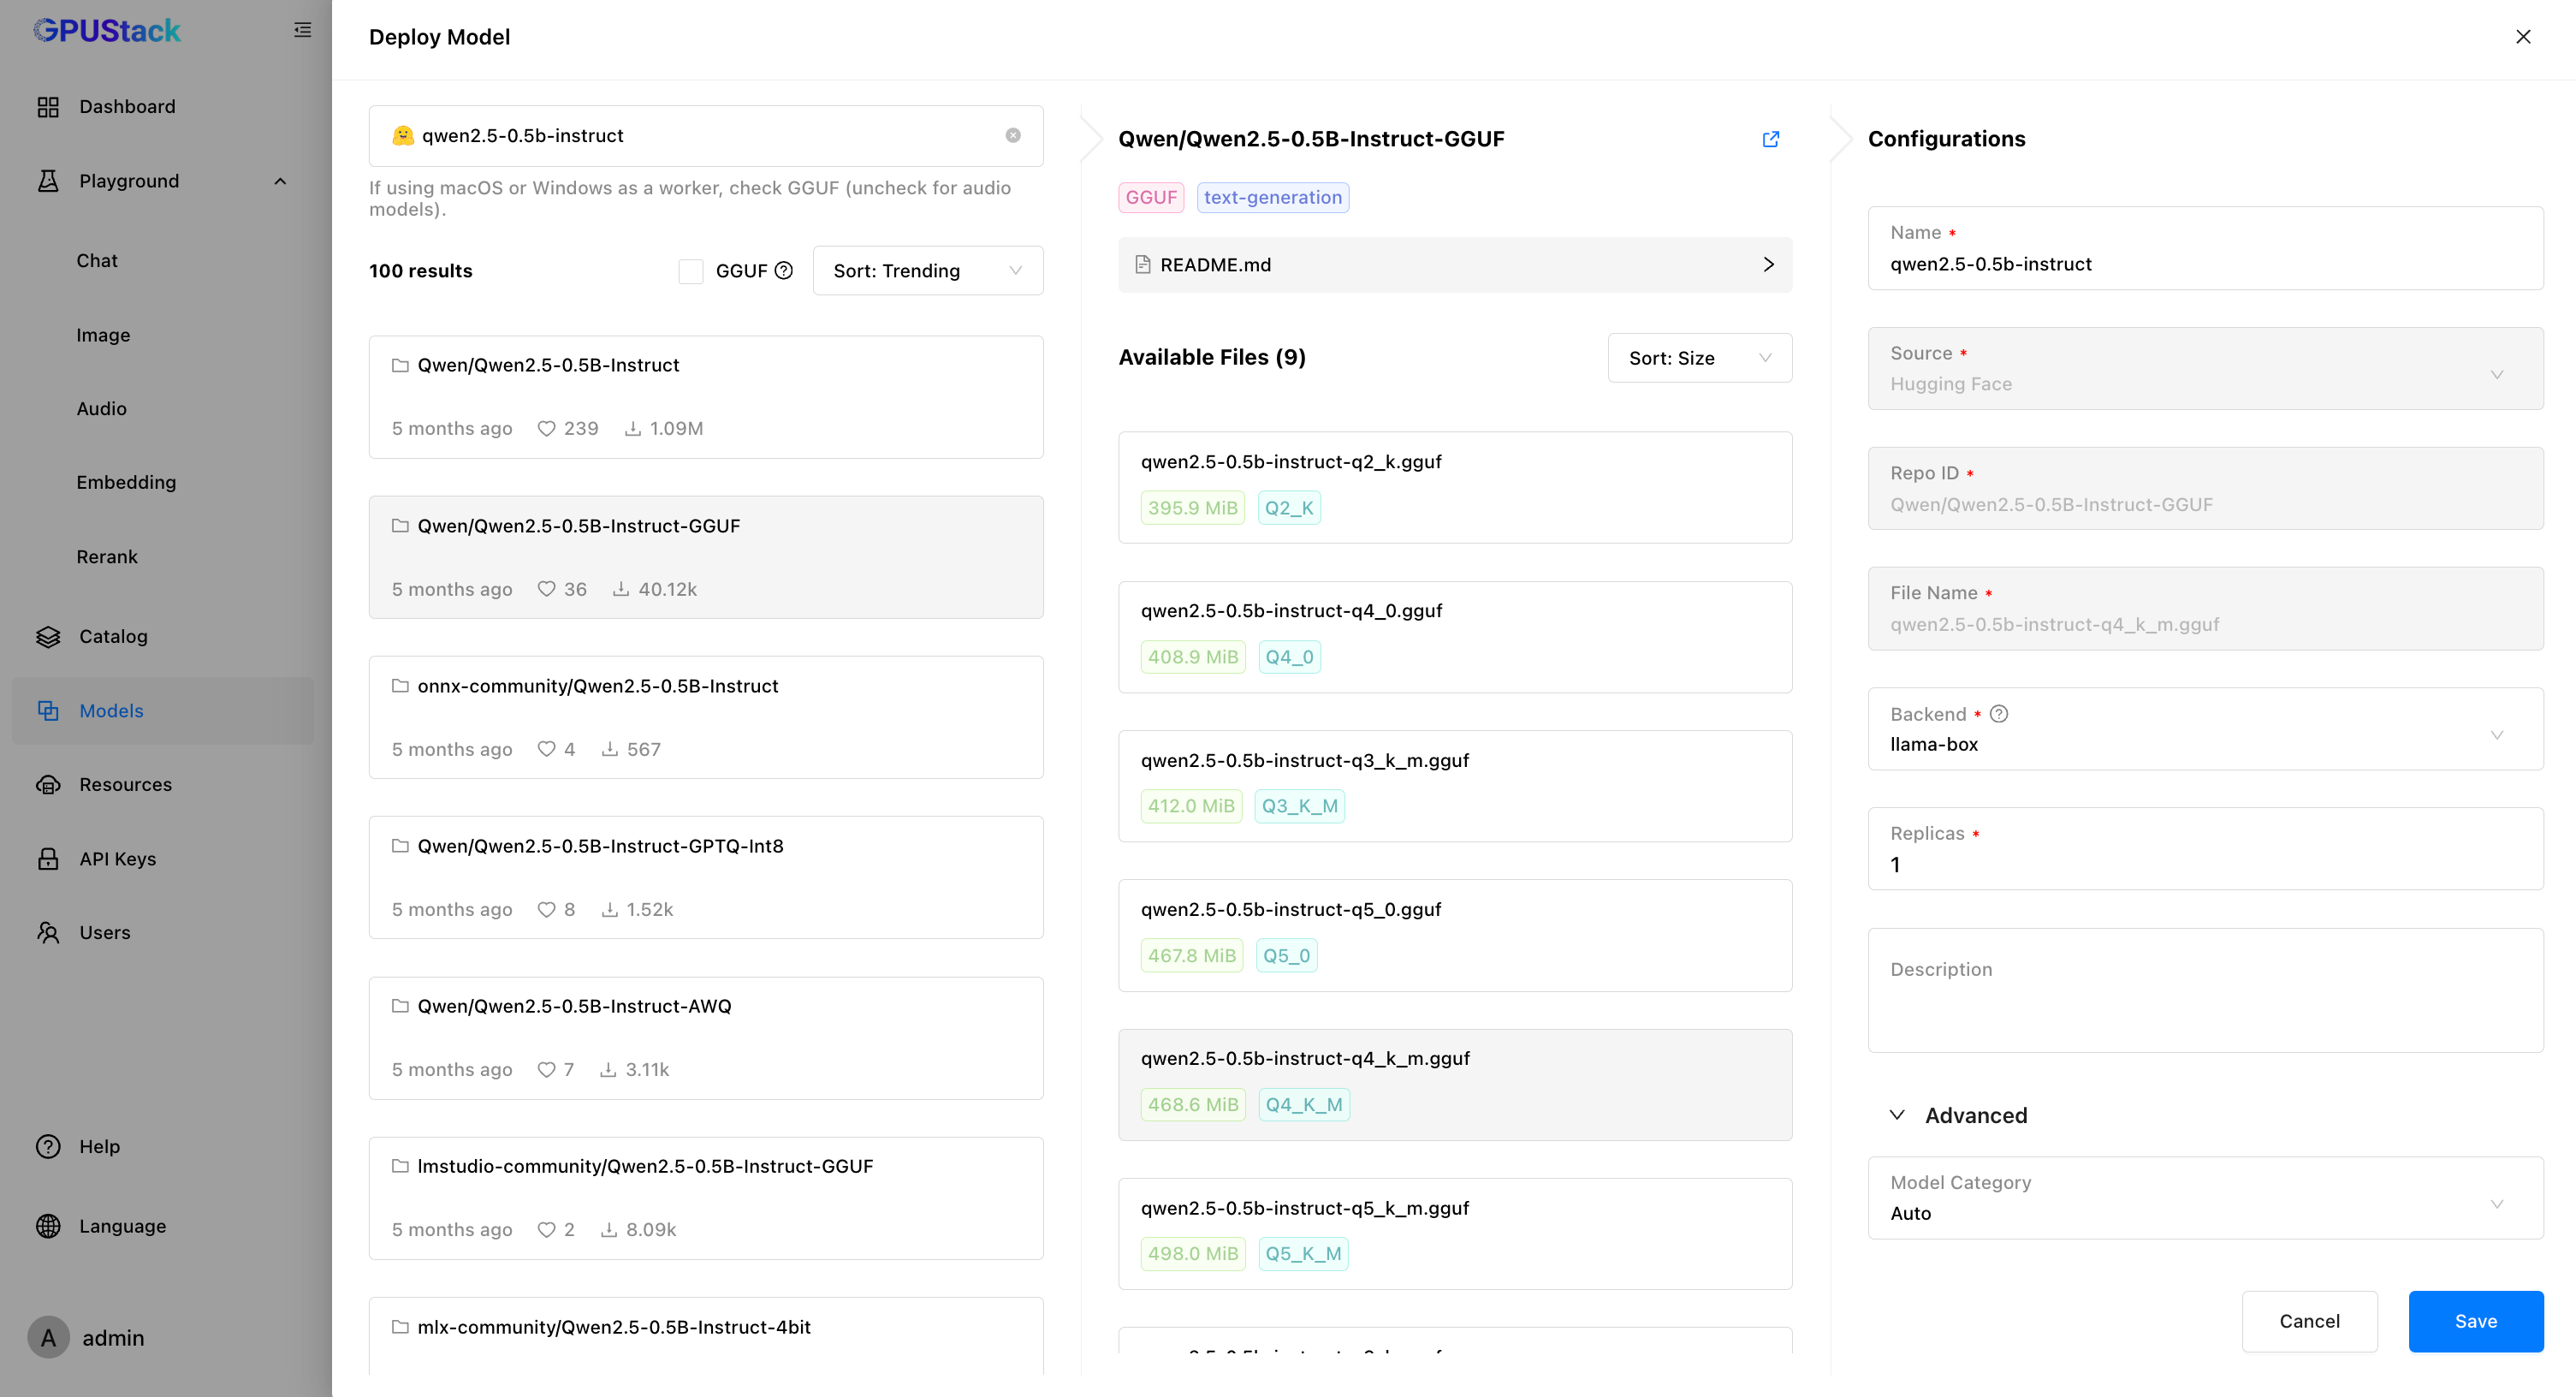Click the Help icon in the sidebar
2576x1397 pixels.
pyautogui.click(x=48, y=1146)
